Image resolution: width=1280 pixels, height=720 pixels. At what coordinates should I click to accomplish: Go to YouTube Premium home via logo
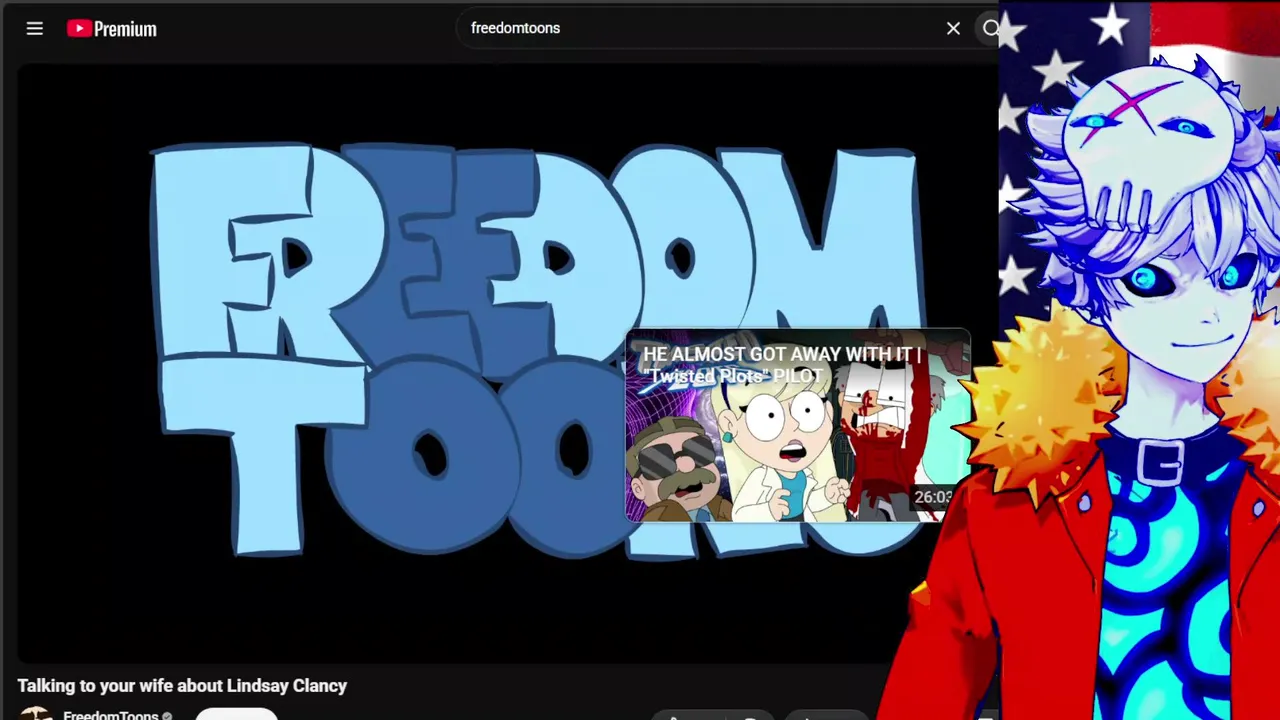(111, 29)
